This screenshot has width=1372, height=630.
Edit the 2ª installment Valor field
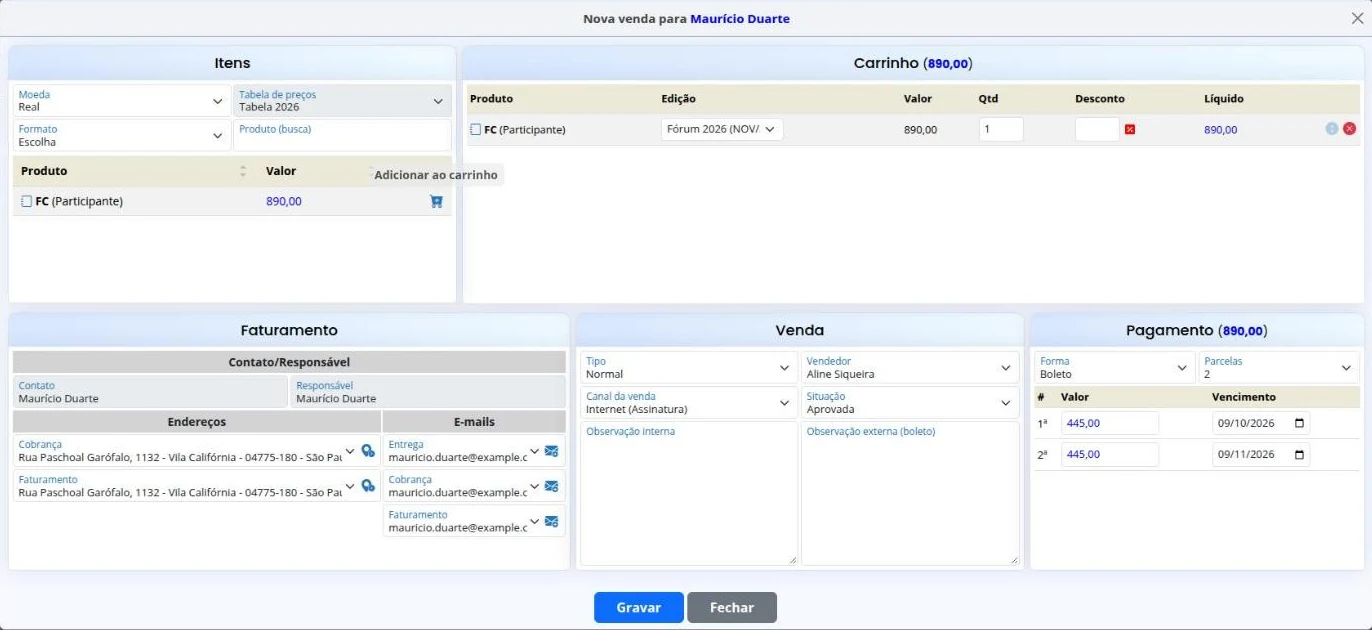tap(1110, 454)
